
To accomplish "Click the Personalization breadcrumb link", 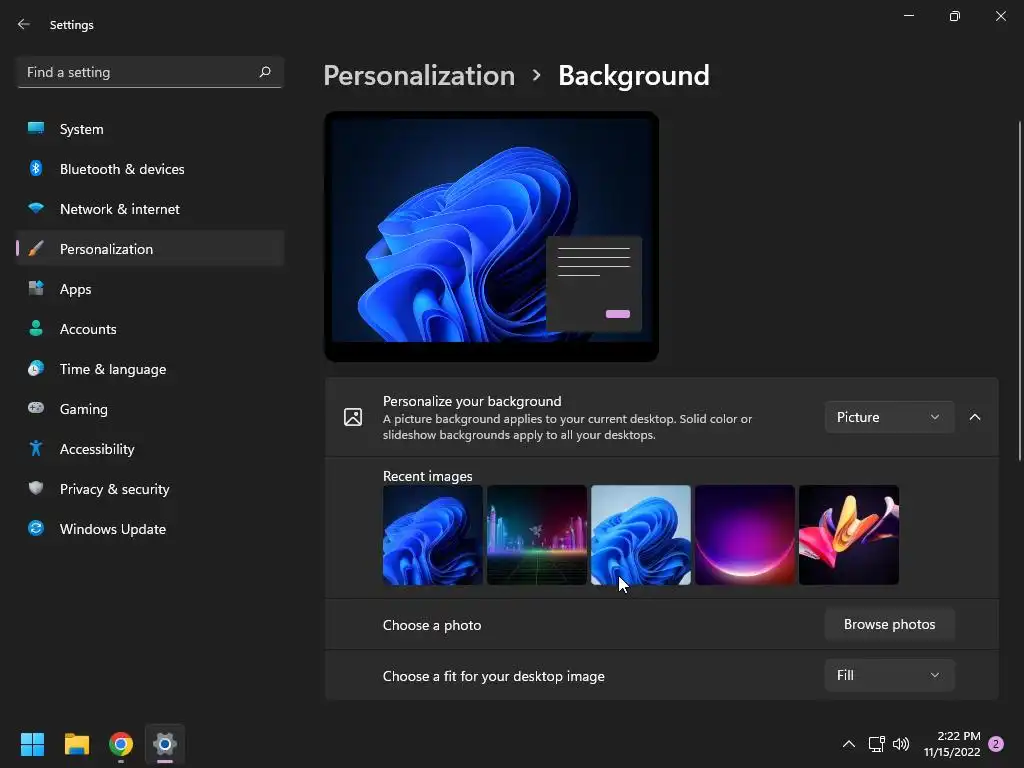I will tap(419, 76).
